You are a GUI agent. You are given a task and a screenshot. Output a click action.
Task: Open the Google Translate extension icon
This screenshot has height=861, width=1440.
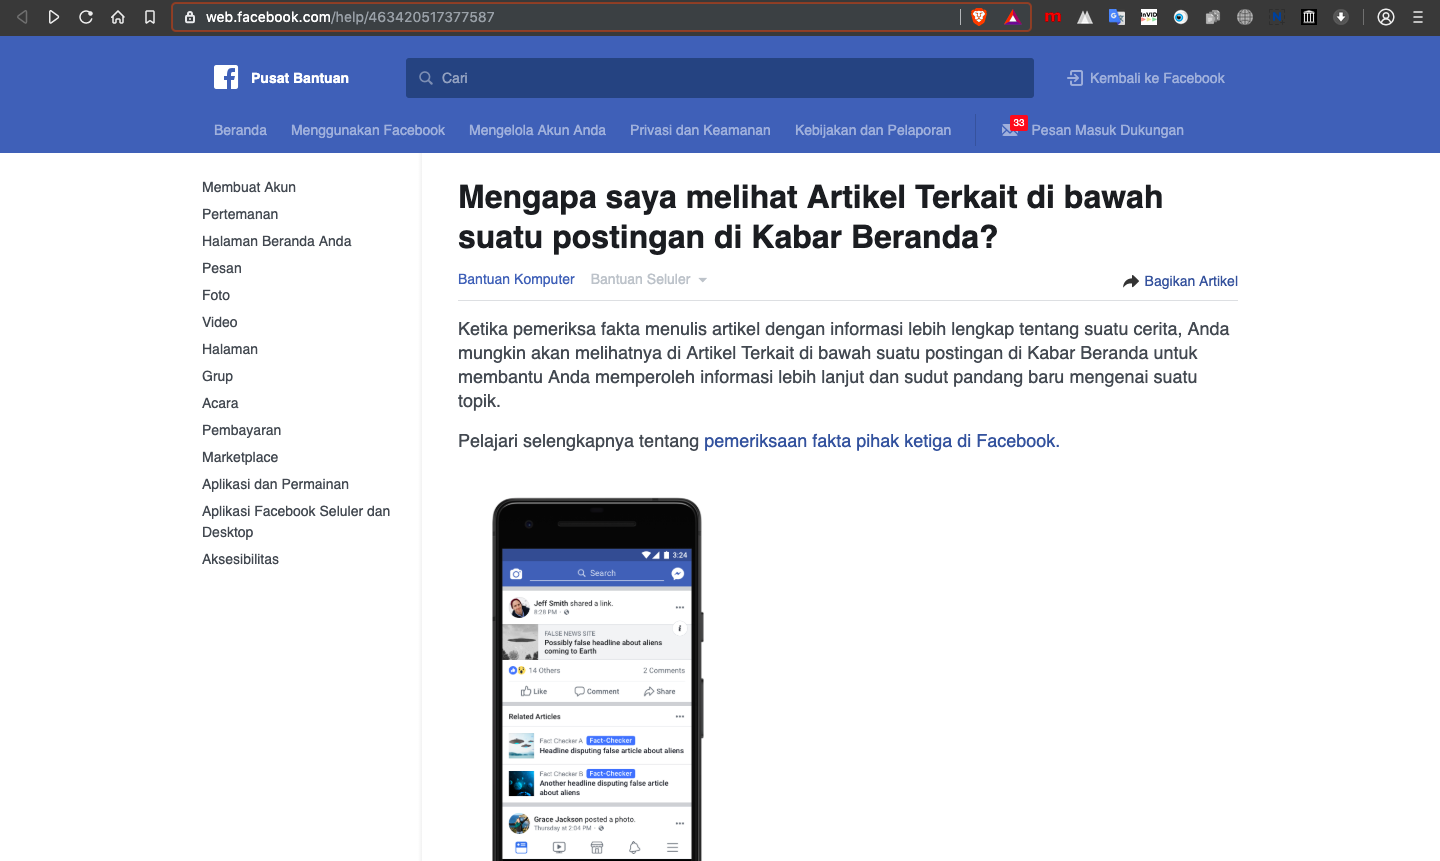1117,17
